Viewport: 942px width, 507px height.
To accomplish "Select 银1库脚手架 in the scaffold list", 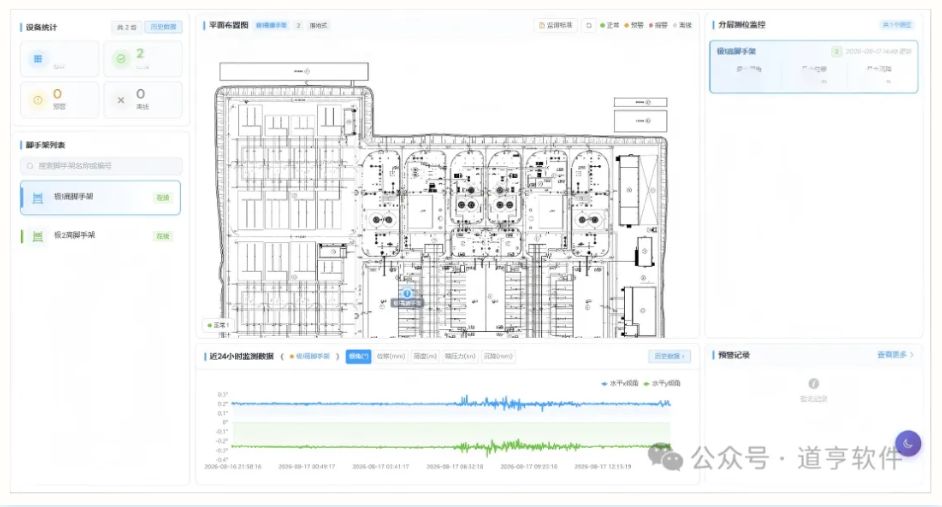I will pos(100,198).
